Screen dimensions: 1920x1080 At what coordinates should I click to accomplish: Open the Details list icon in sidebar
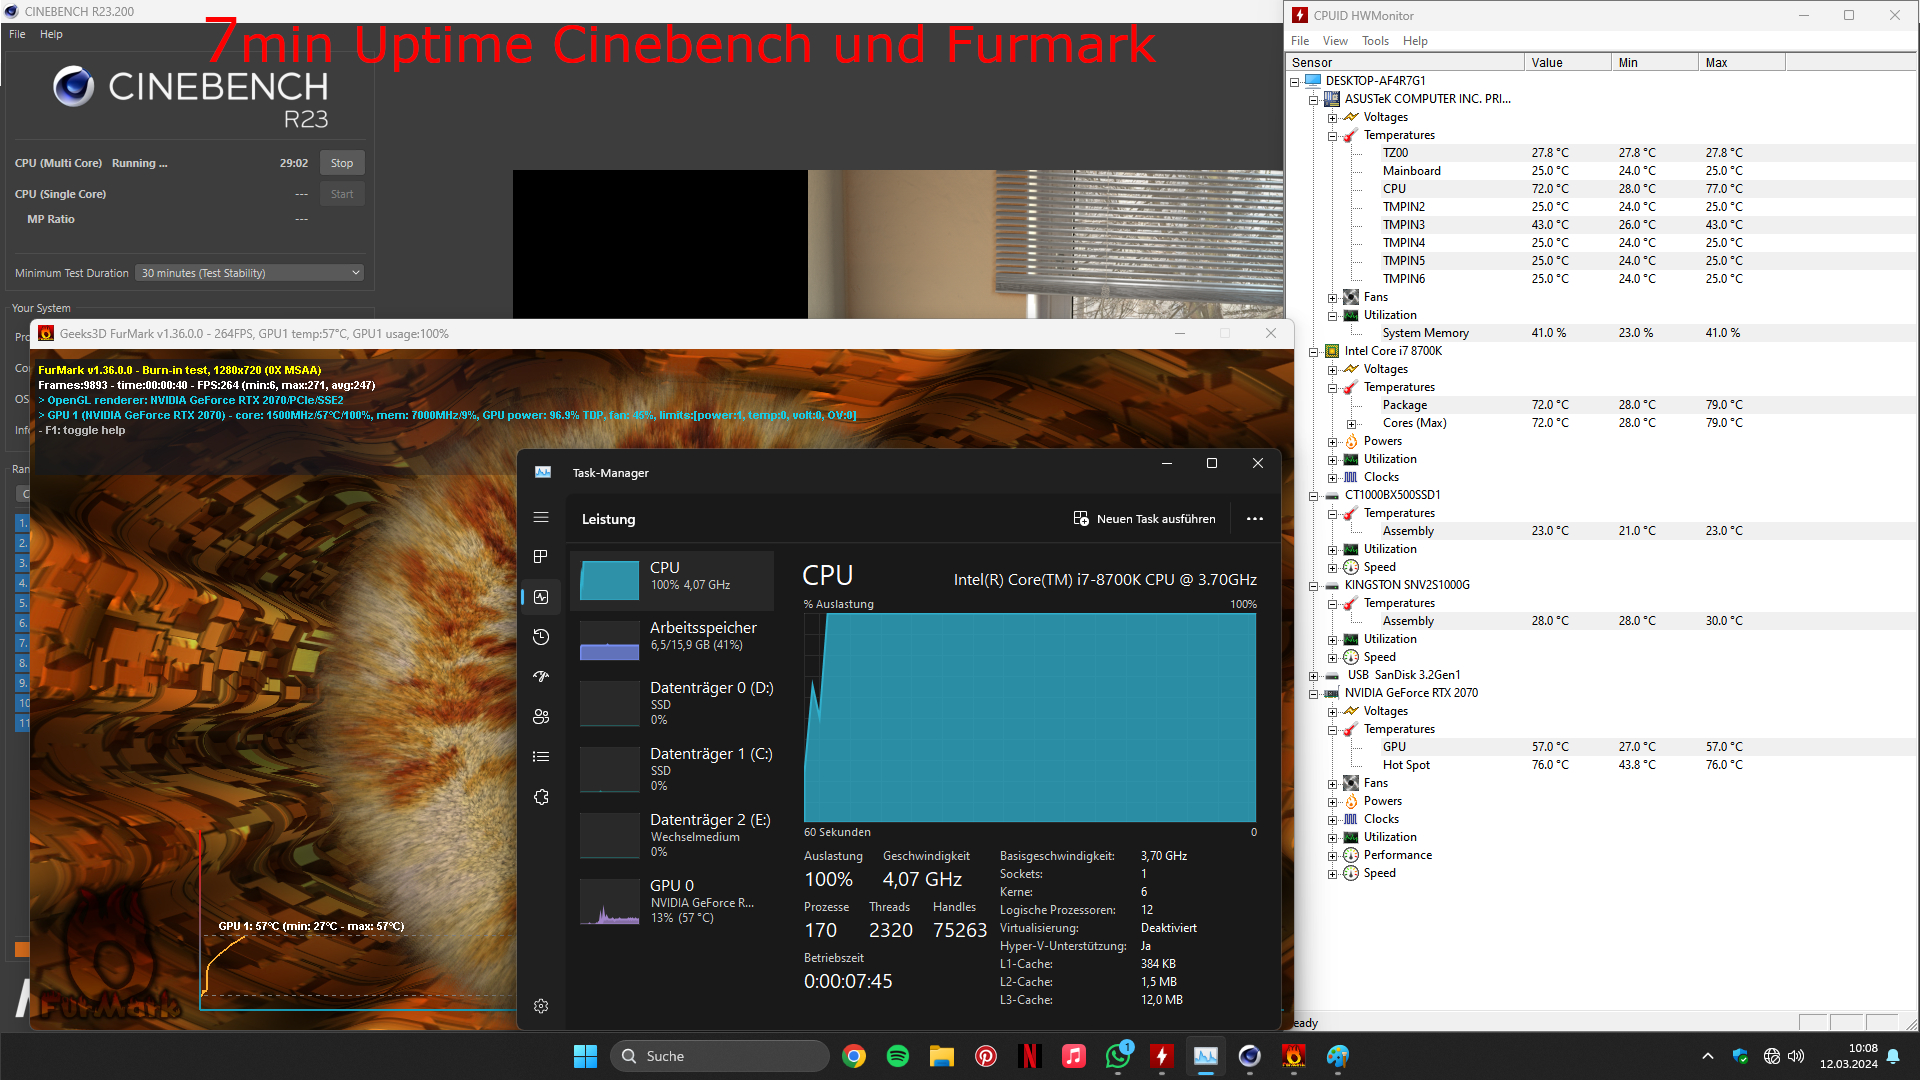click(x=541, y=757)
